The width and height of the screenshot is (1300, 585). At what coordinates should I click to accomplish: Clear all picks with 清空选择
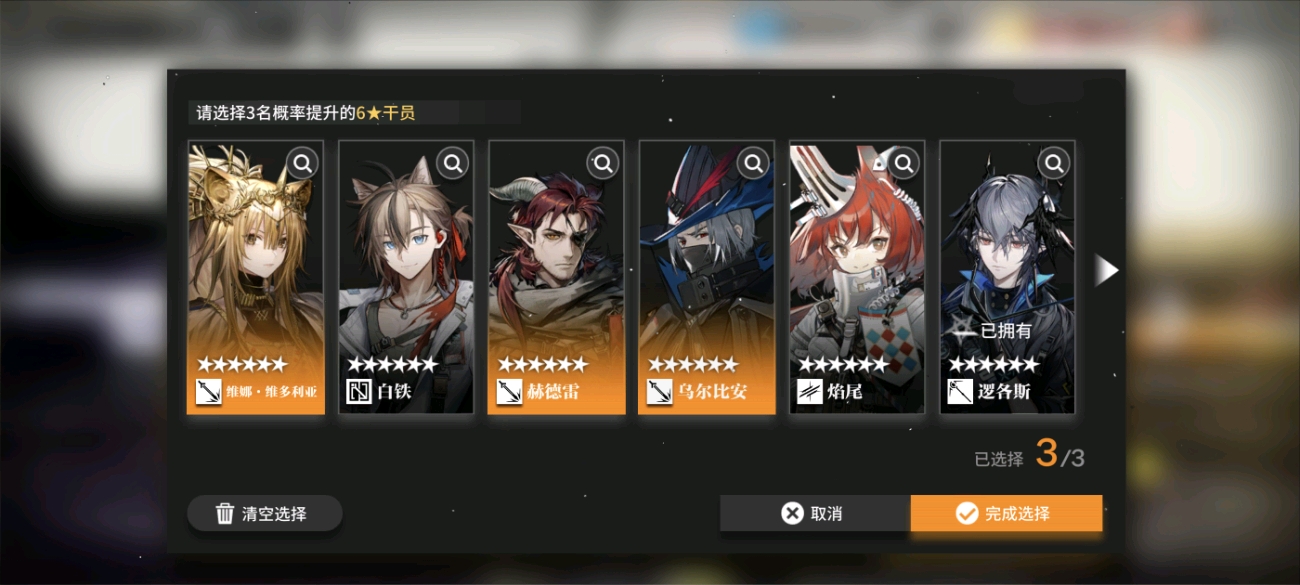[x=265, y=514]
